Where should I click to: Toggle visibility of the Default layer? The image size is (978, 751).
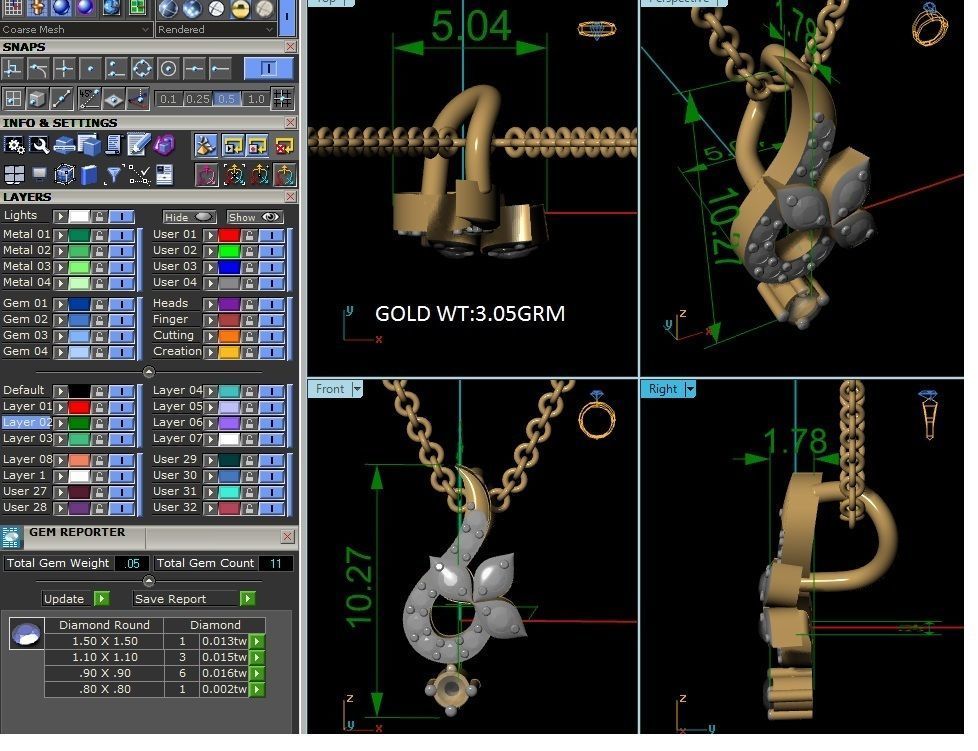(x=122, y=391)
